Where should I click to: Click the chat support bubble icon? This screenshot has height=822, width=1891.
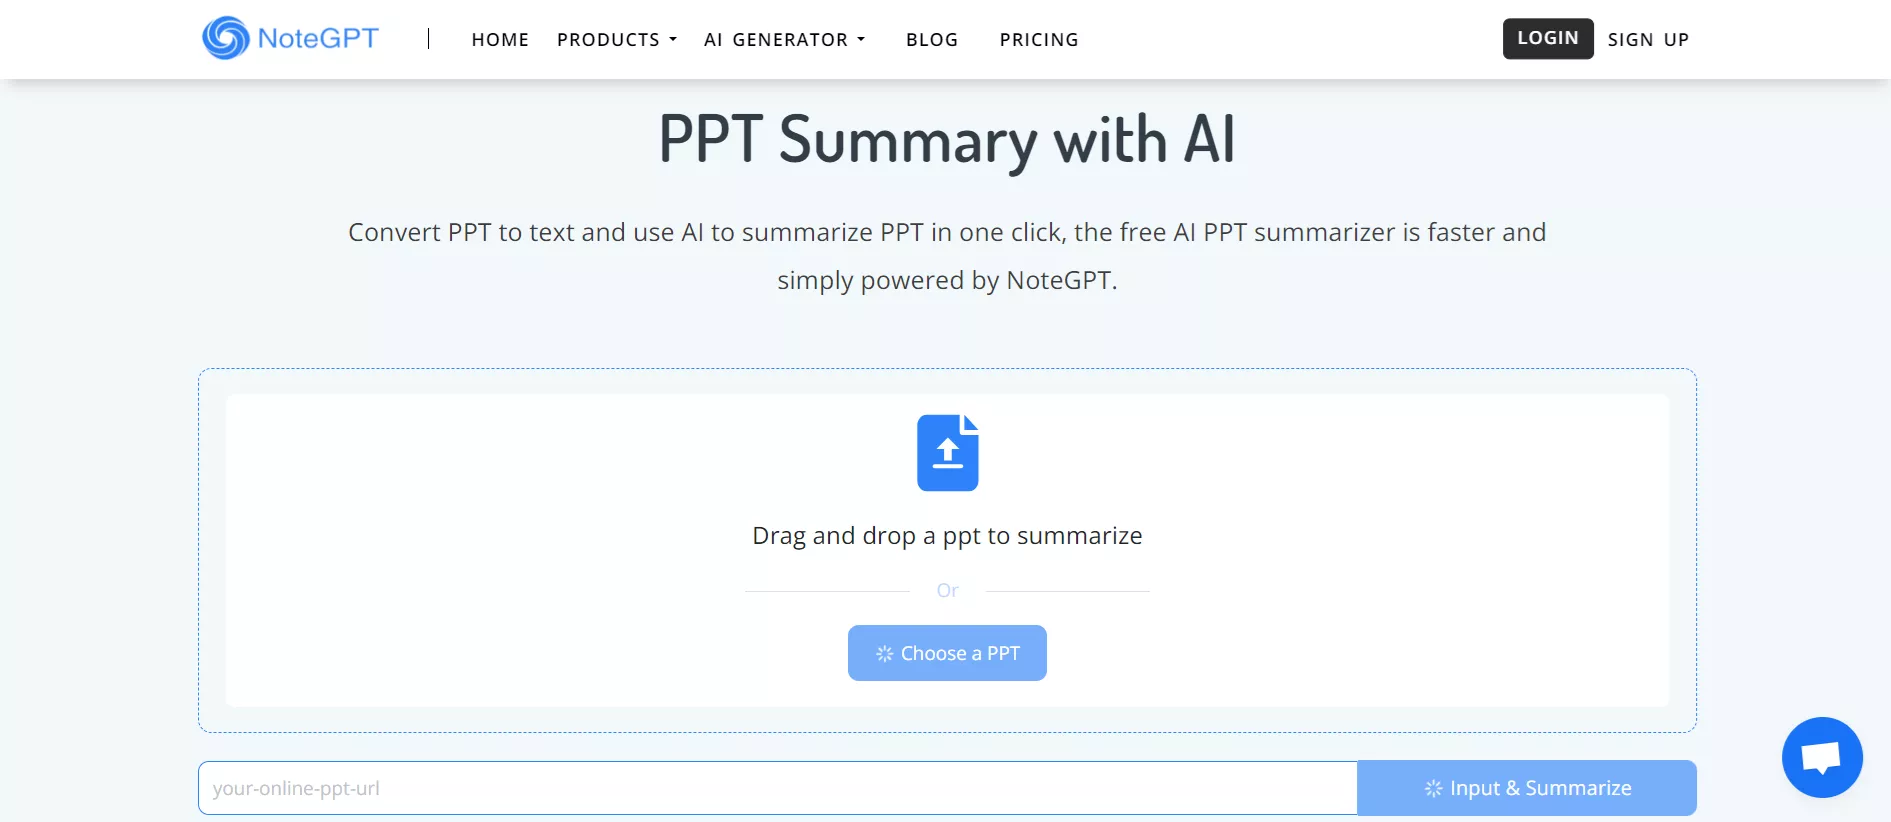1822,757
